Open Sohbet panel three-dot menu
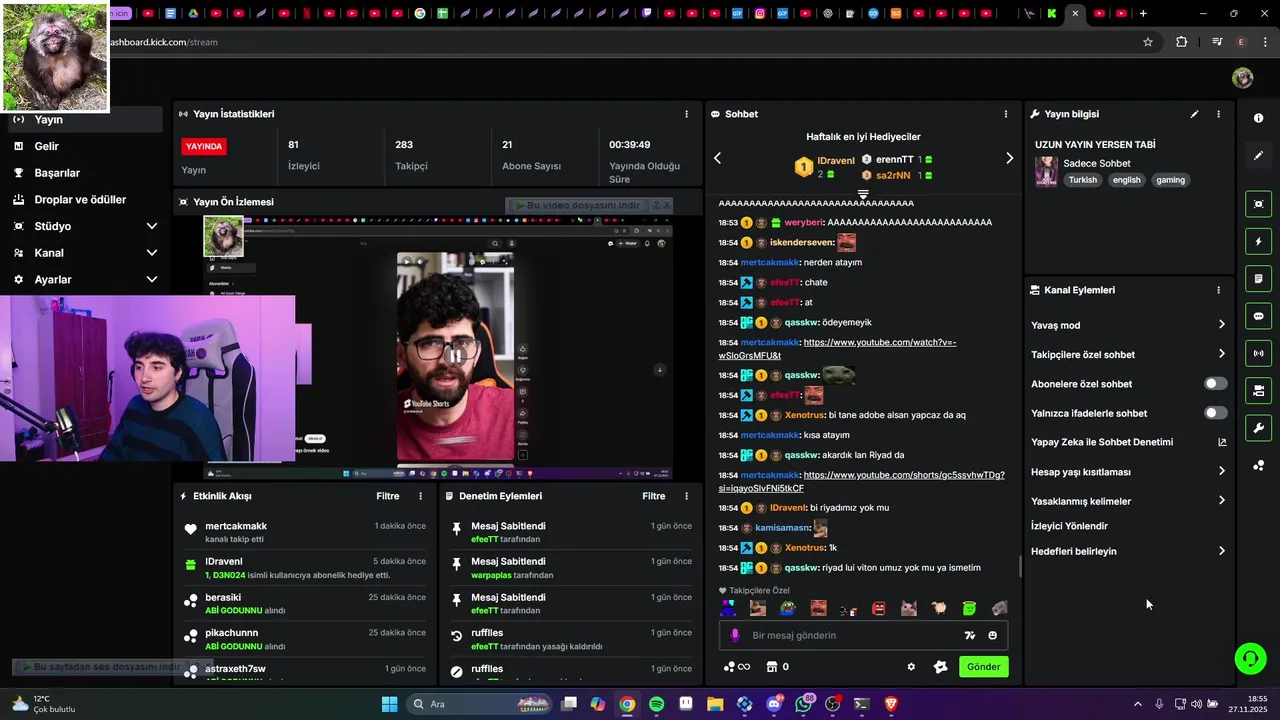 [x=1006, y=114]
